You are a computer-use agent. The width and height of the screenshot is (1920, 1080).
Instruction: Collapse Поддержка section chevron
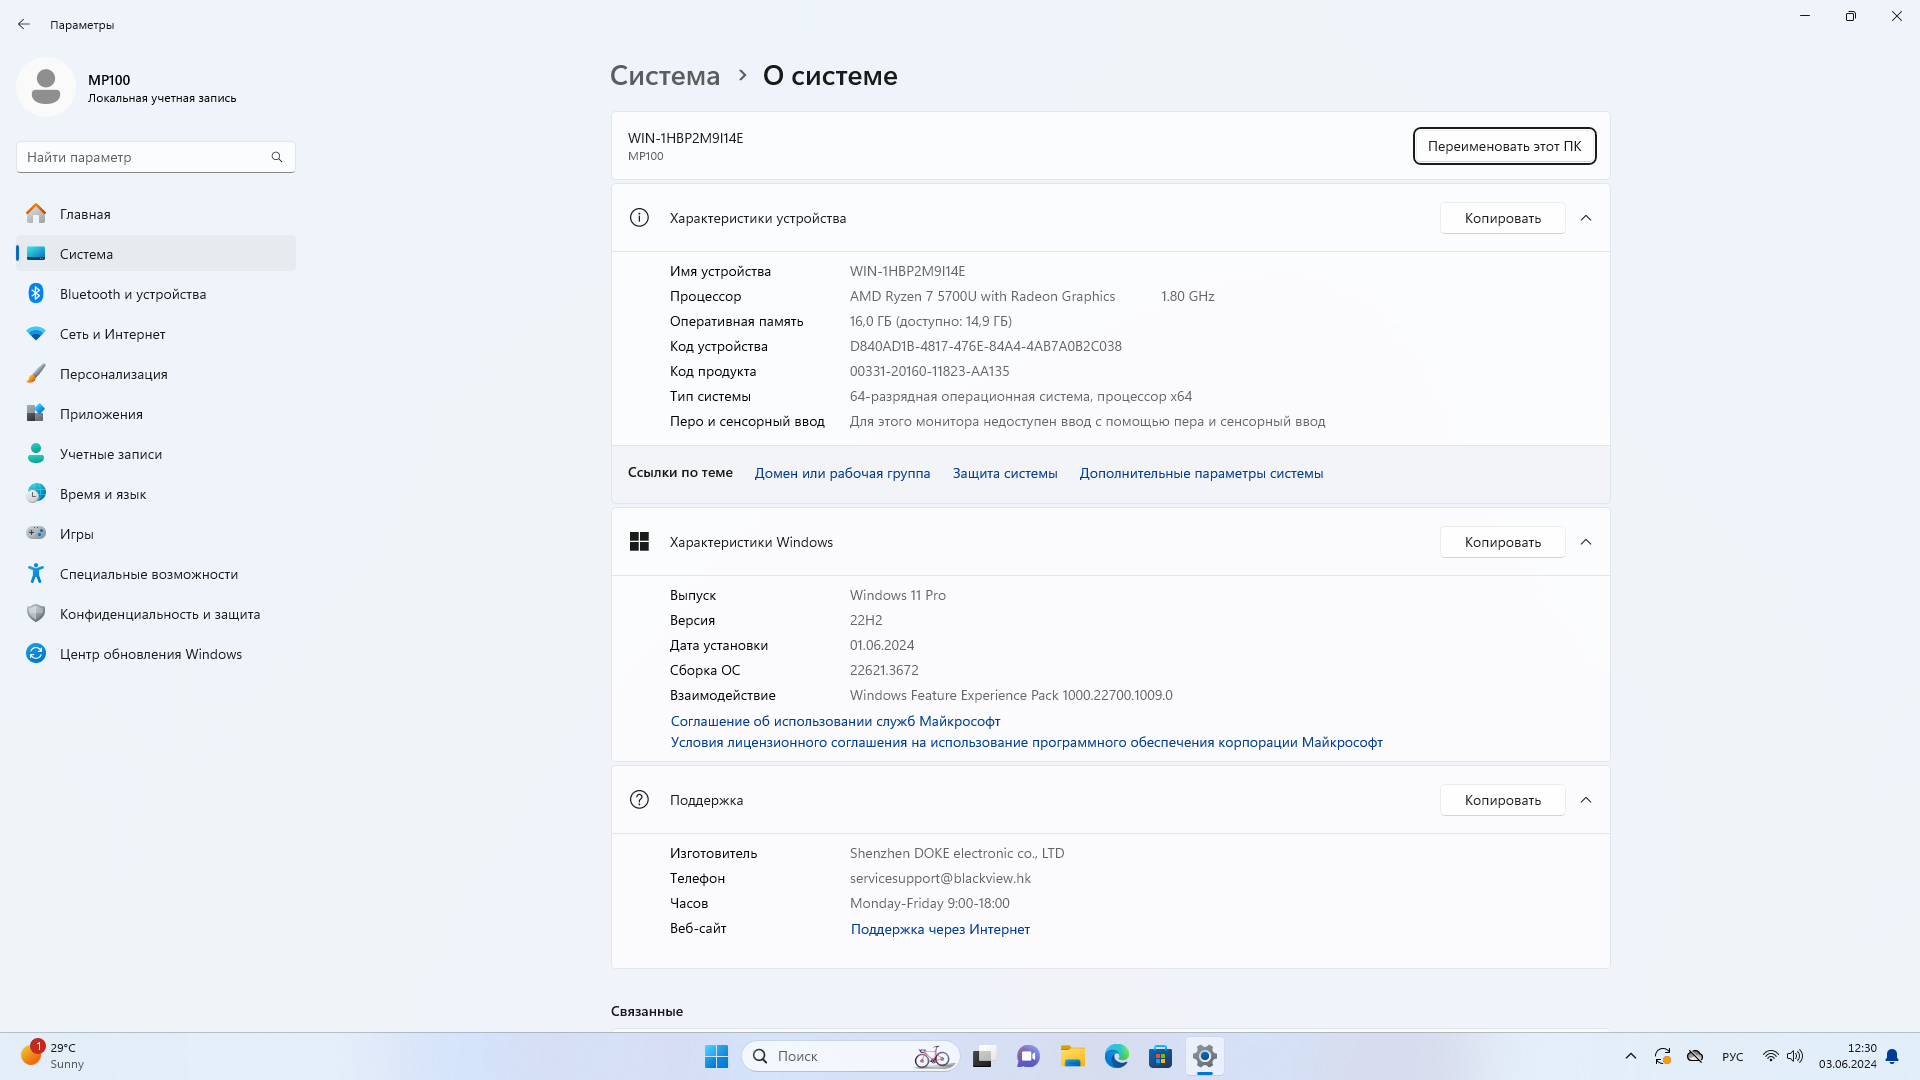(x=1586, y=800)
